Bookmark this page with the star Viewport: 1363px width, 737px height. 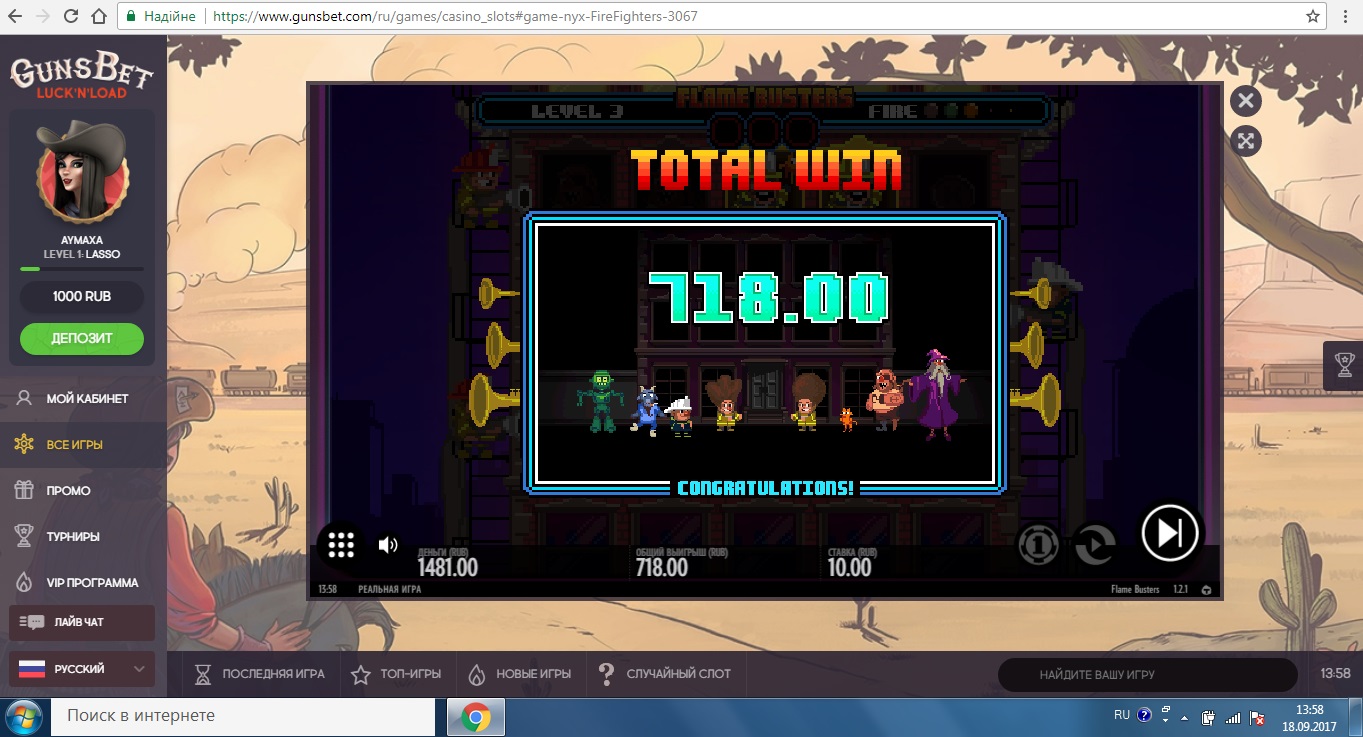coord(1313,17)
